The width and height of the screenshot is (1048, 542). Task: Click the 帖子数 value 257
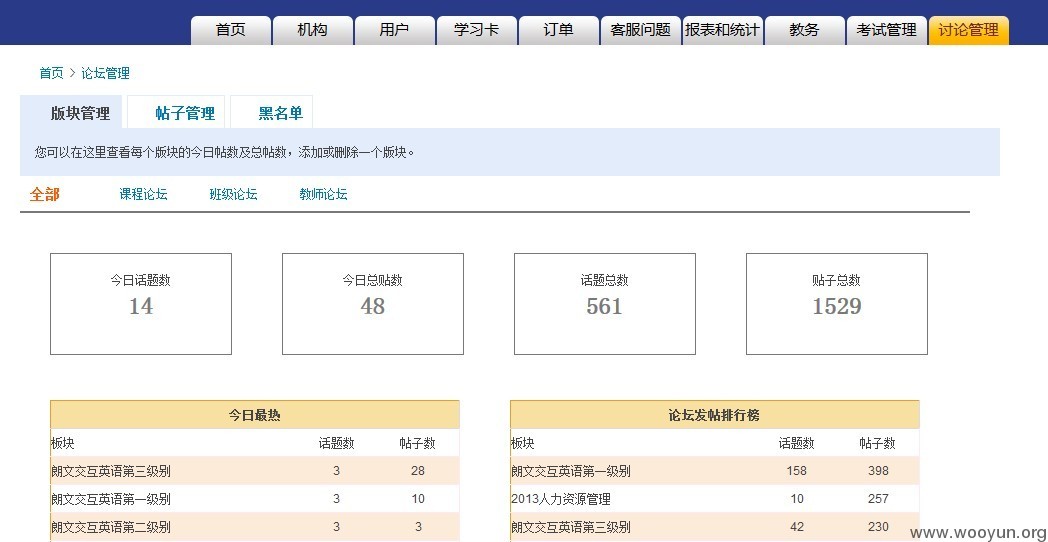click(x=878, y=499)
